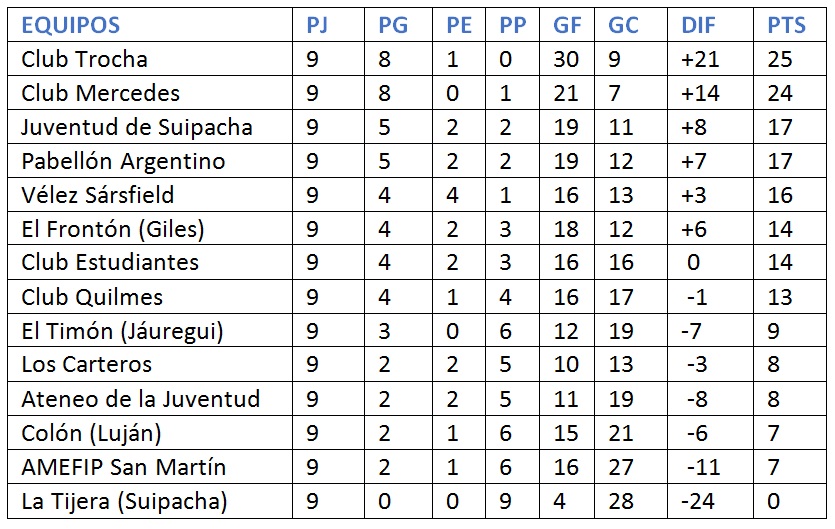Click Juventud de Suipacha team name

tap(136, 127)
